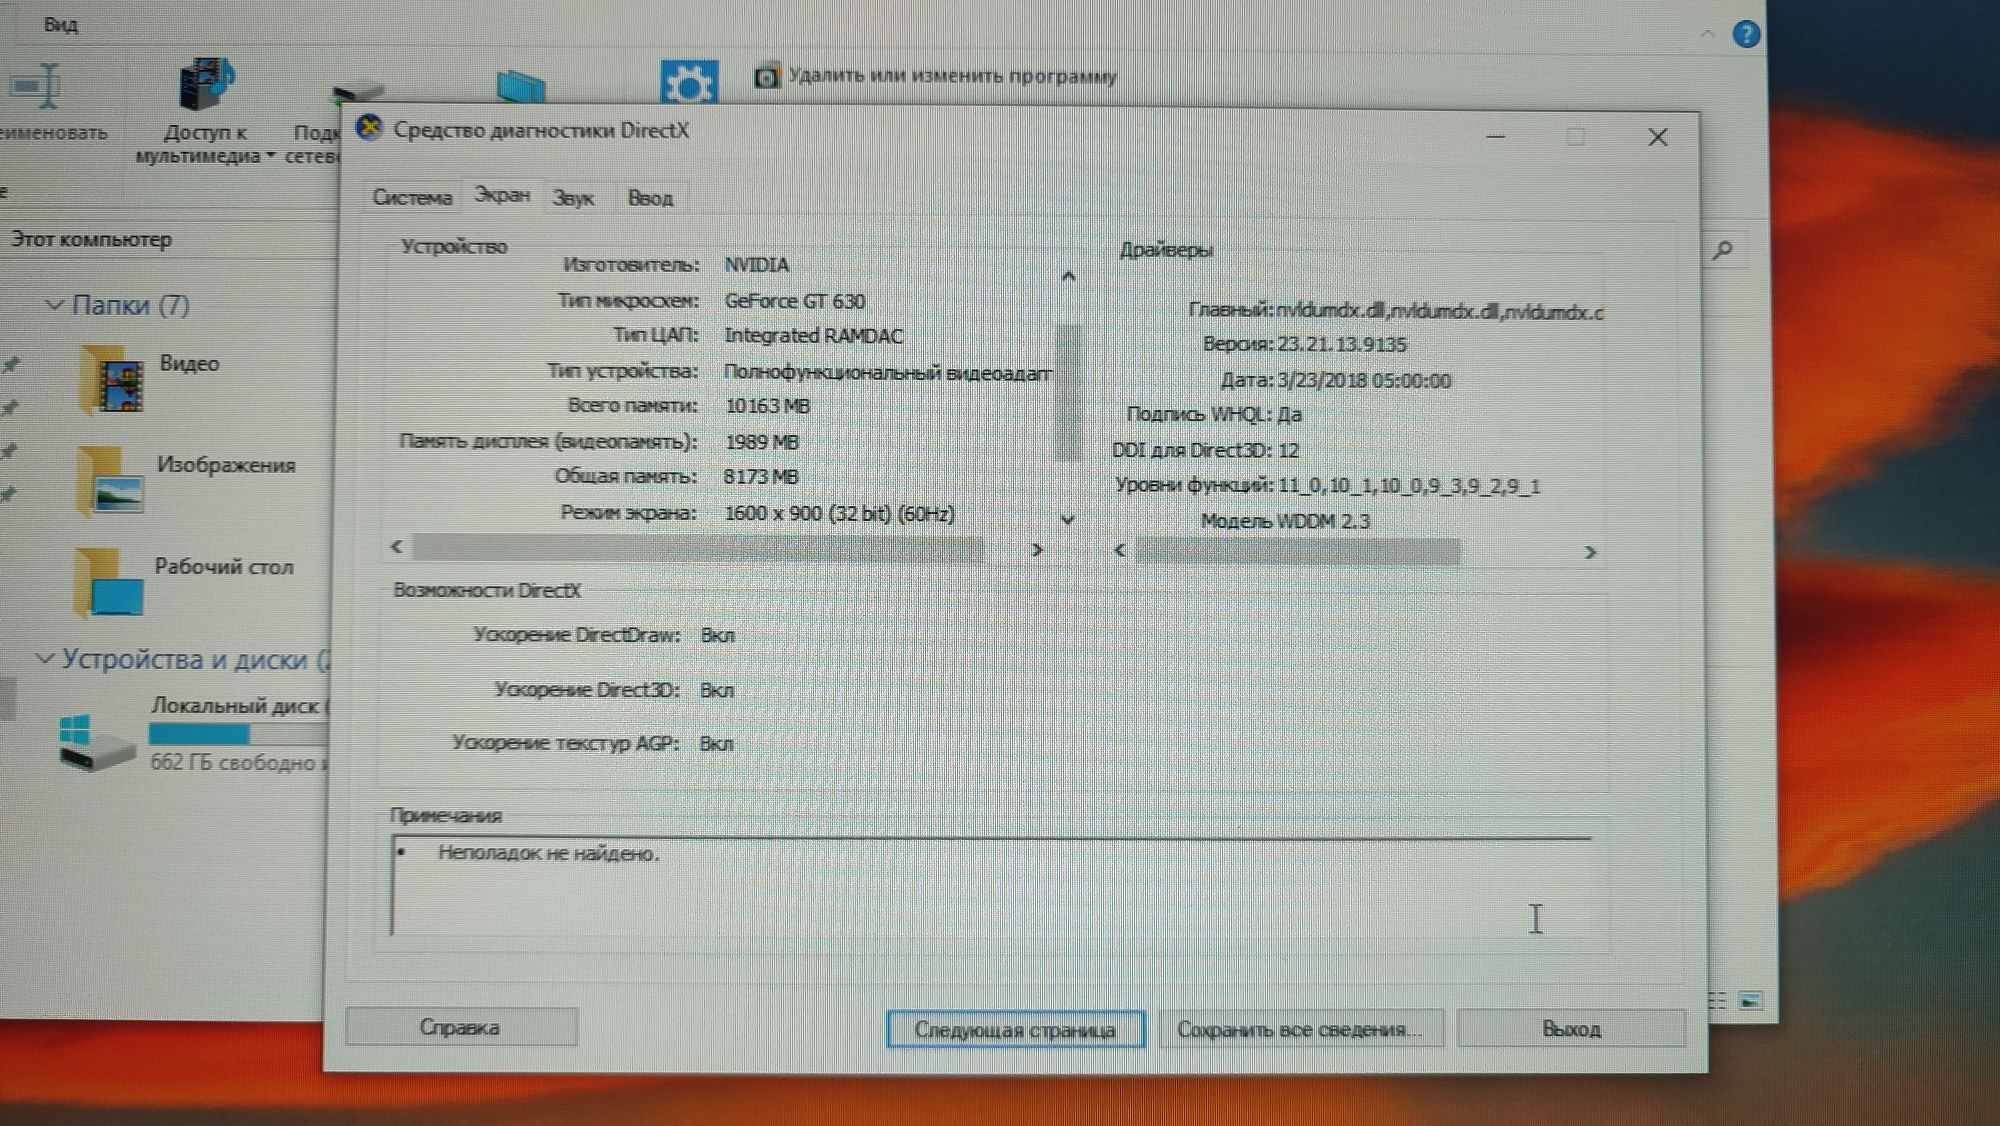
Task: Click the 8173 MB shared memory value
Action: (x=761, y=477)
